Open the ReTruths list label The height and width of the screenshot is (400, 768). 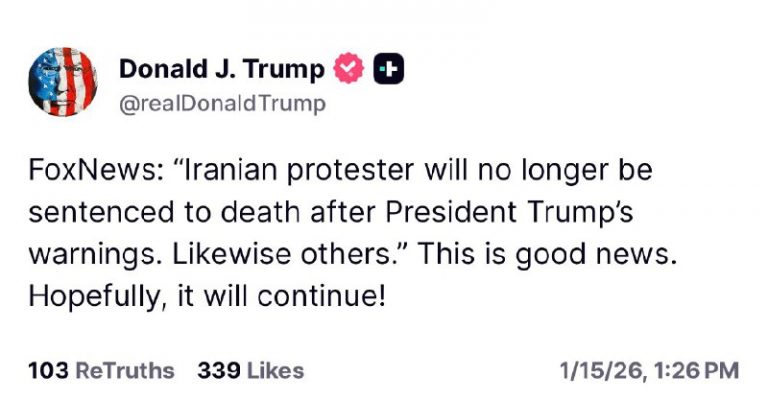pyautogui.click(x=125, y=371)
